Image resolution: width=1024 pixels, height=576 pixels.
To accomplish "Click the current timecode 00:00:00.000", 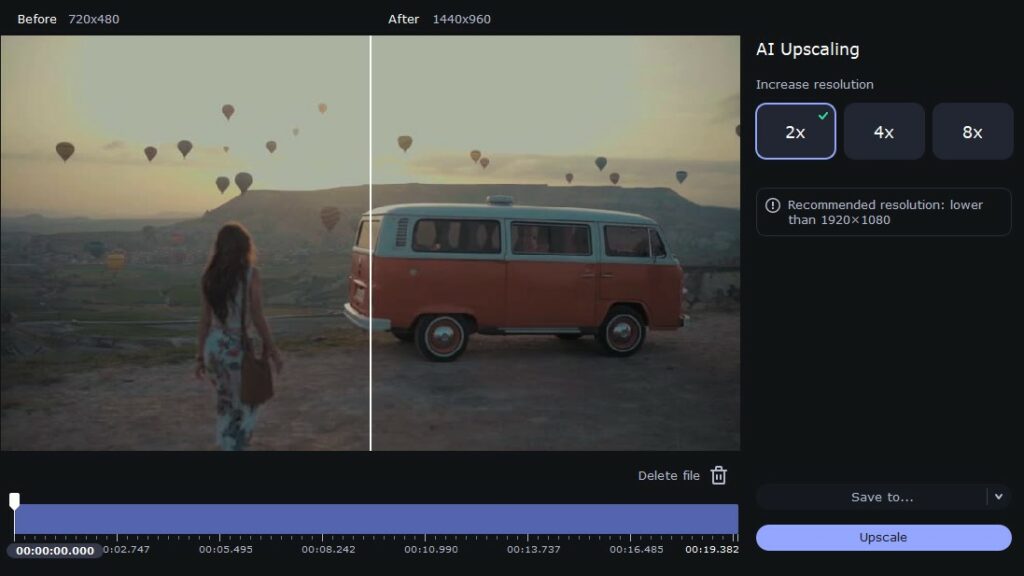I will pyautogui.click(x=55, y=551).
